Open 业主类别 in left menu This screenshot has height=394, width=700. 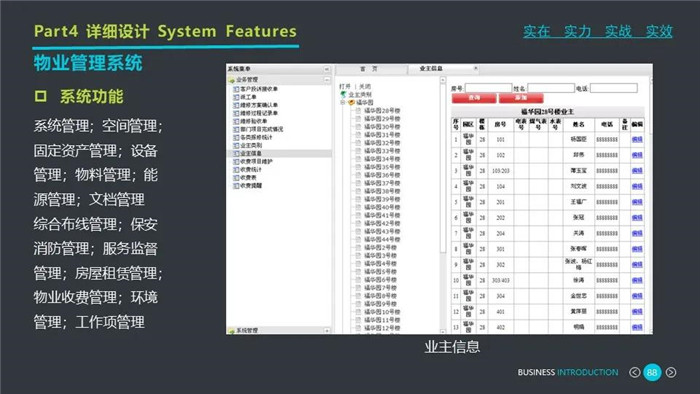coord(251,145)
